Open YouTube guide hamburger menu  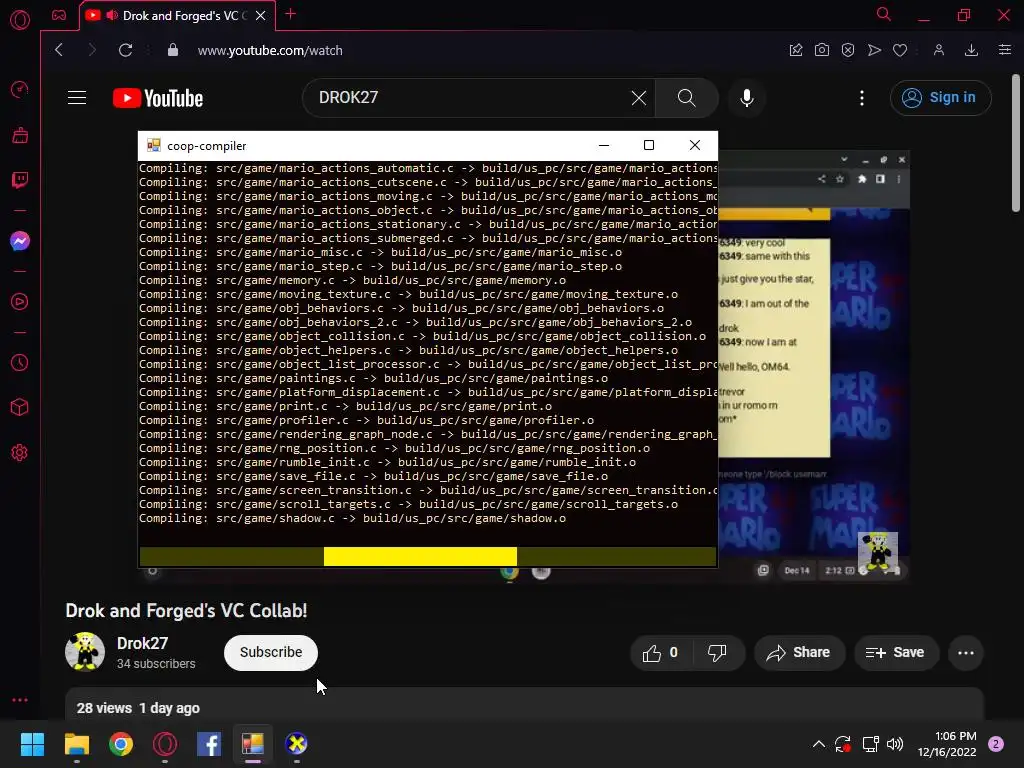coord(77,98)
